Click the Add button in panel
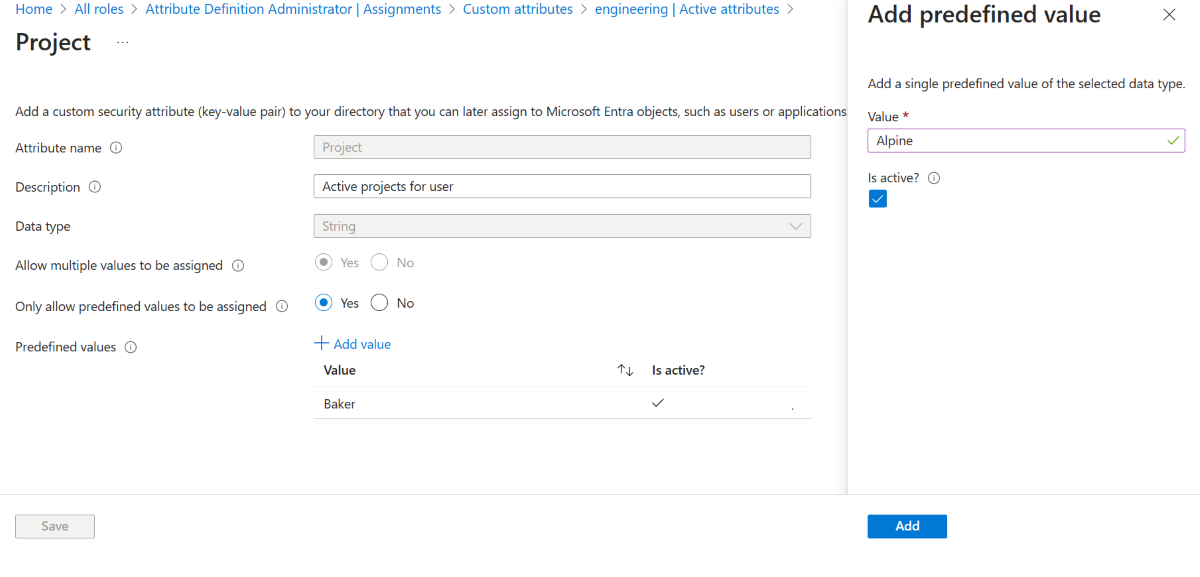Screen dimensions: 1200x577 pos(906,526)
